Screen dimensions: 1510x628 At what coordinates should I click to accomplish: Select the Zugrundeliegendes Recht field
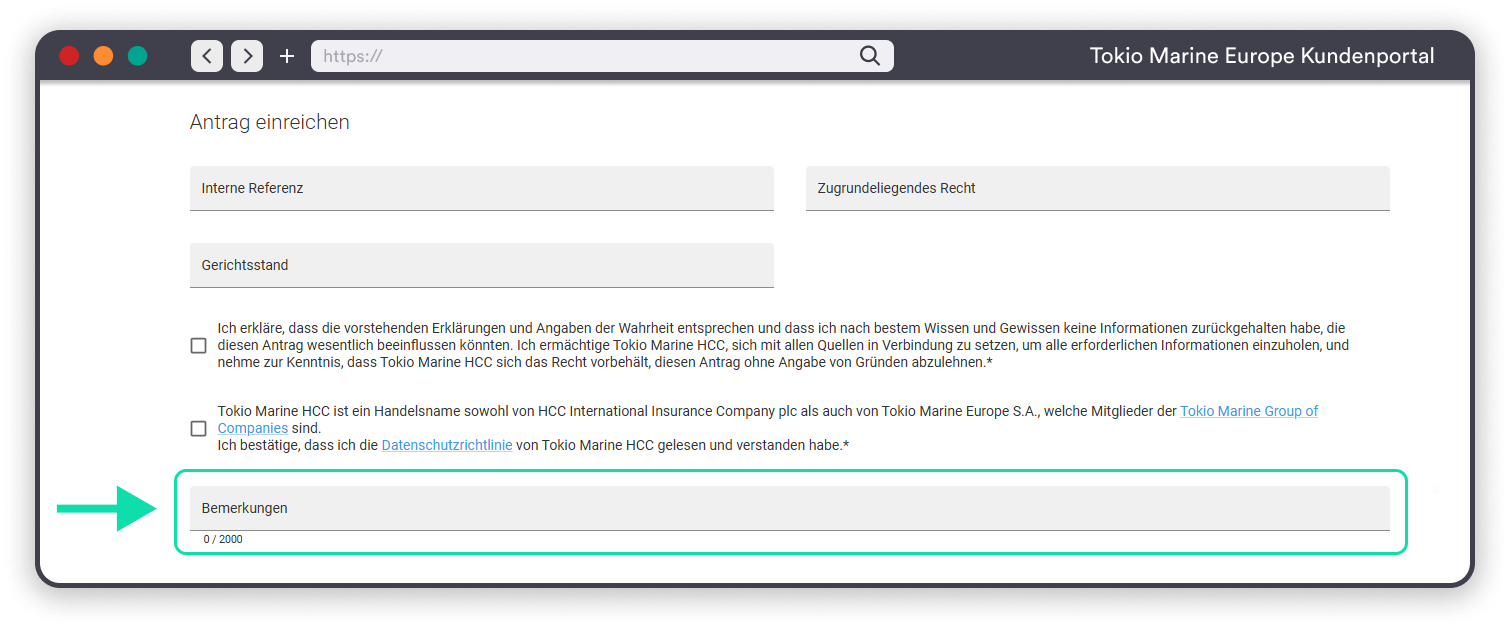(x=1097, y=188)
